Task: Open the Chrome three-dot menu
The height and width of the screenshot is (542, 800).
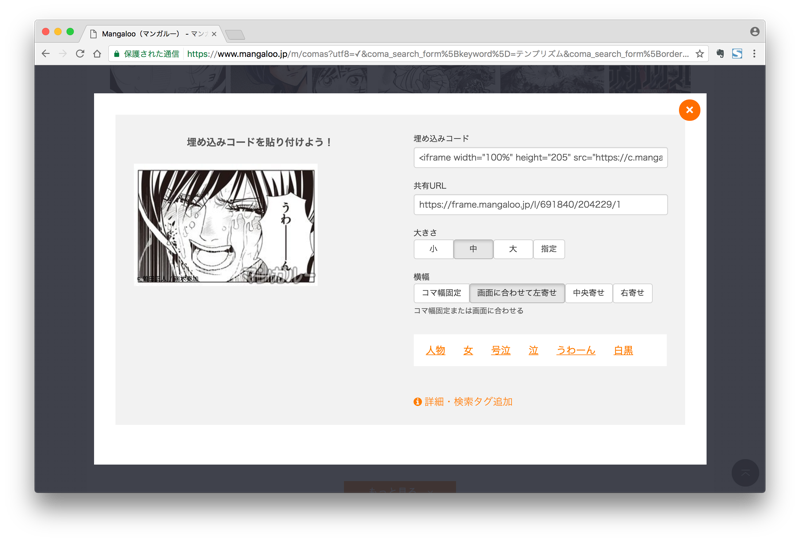Action: pyautogui.click(x=754, y=54)
